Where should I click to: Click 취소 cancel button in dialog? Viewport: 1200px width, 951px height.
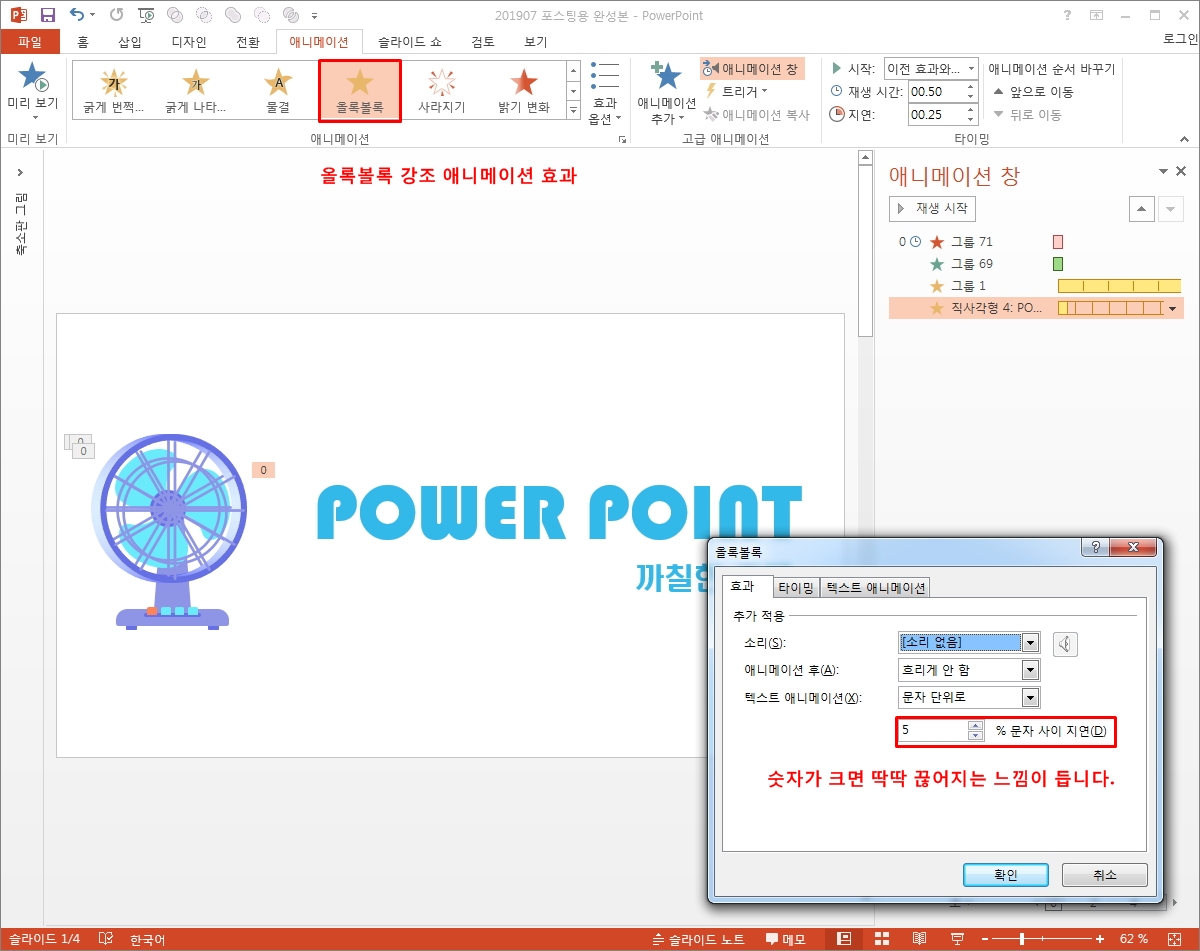[1104, 874]
